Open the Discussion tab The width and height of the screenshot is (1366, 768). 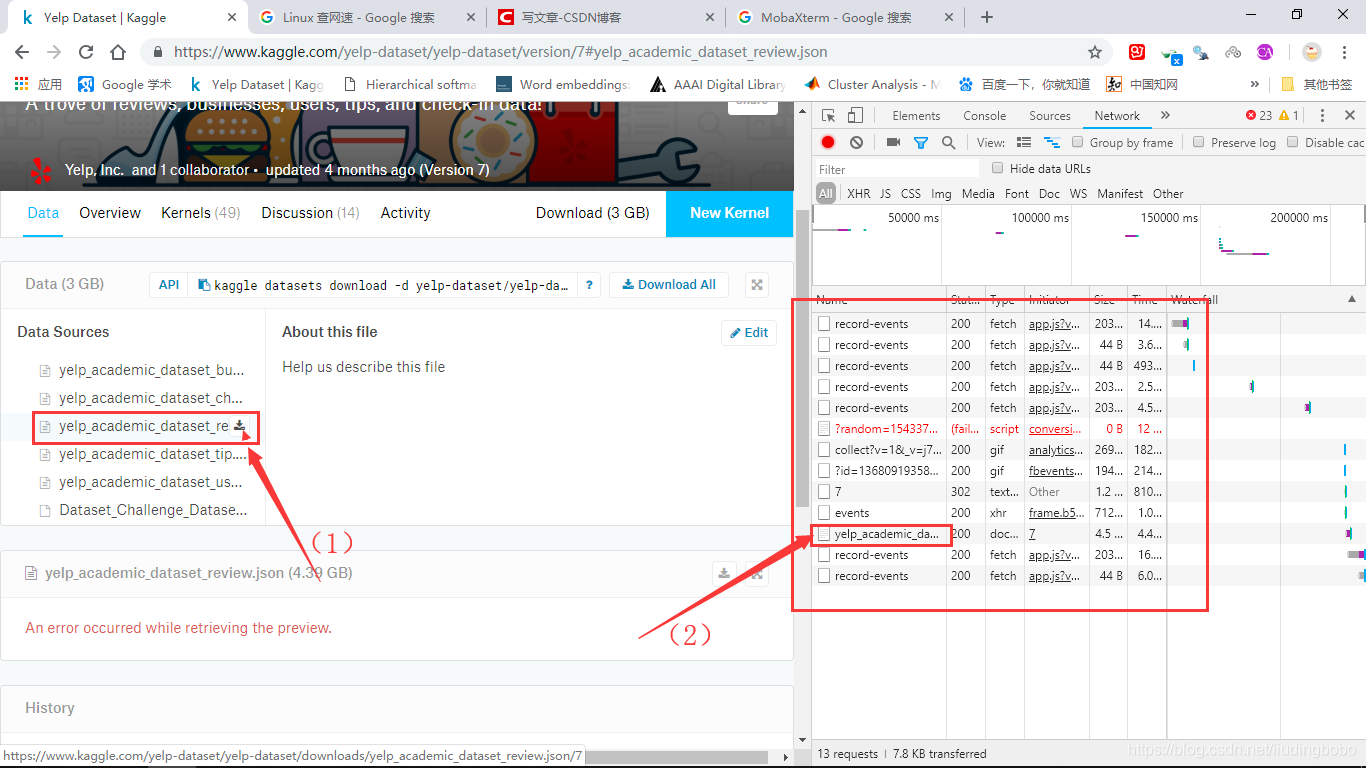[x=310, y=213]
